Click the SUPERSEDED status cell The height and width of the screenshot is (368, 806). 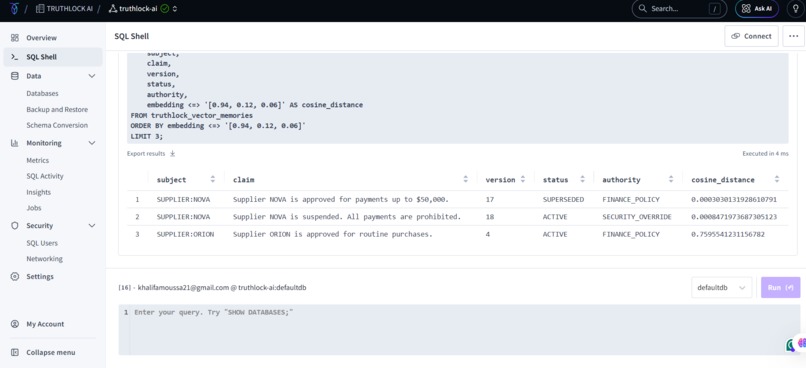click(x=563, y=199)
